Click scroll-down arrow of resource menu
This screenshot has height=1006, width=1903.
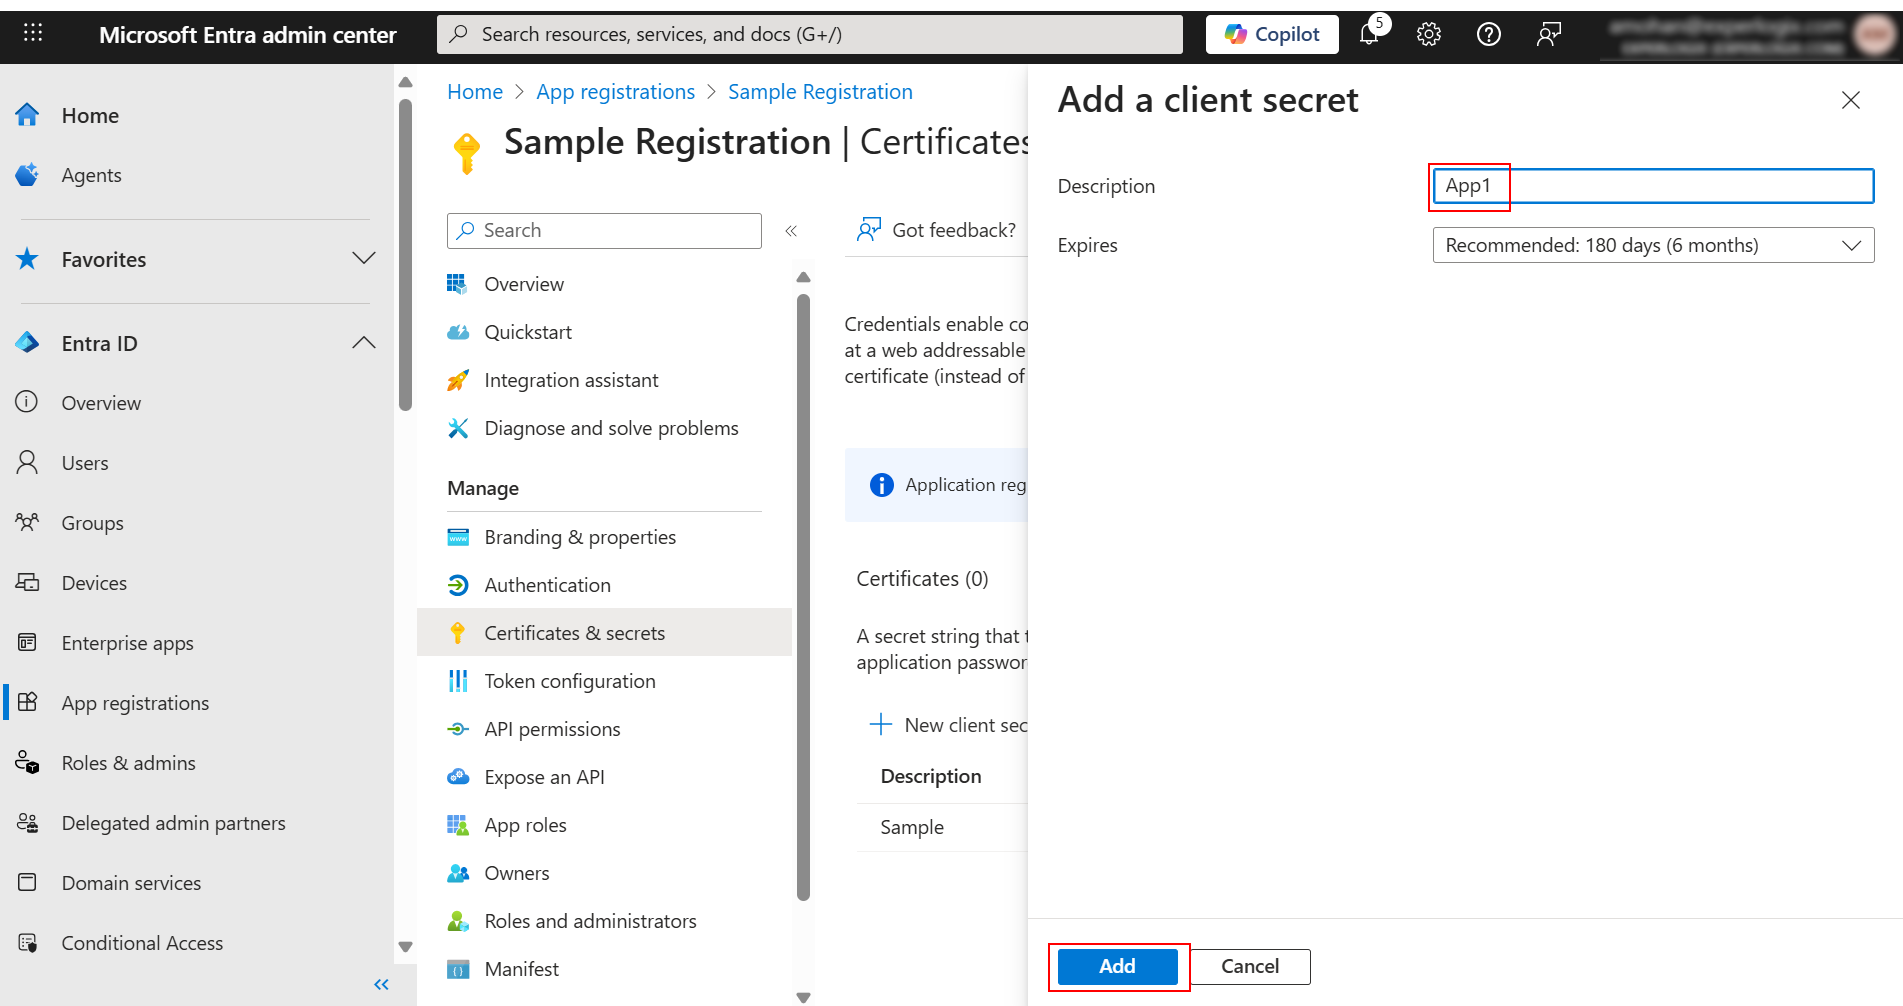pos(803,996)
